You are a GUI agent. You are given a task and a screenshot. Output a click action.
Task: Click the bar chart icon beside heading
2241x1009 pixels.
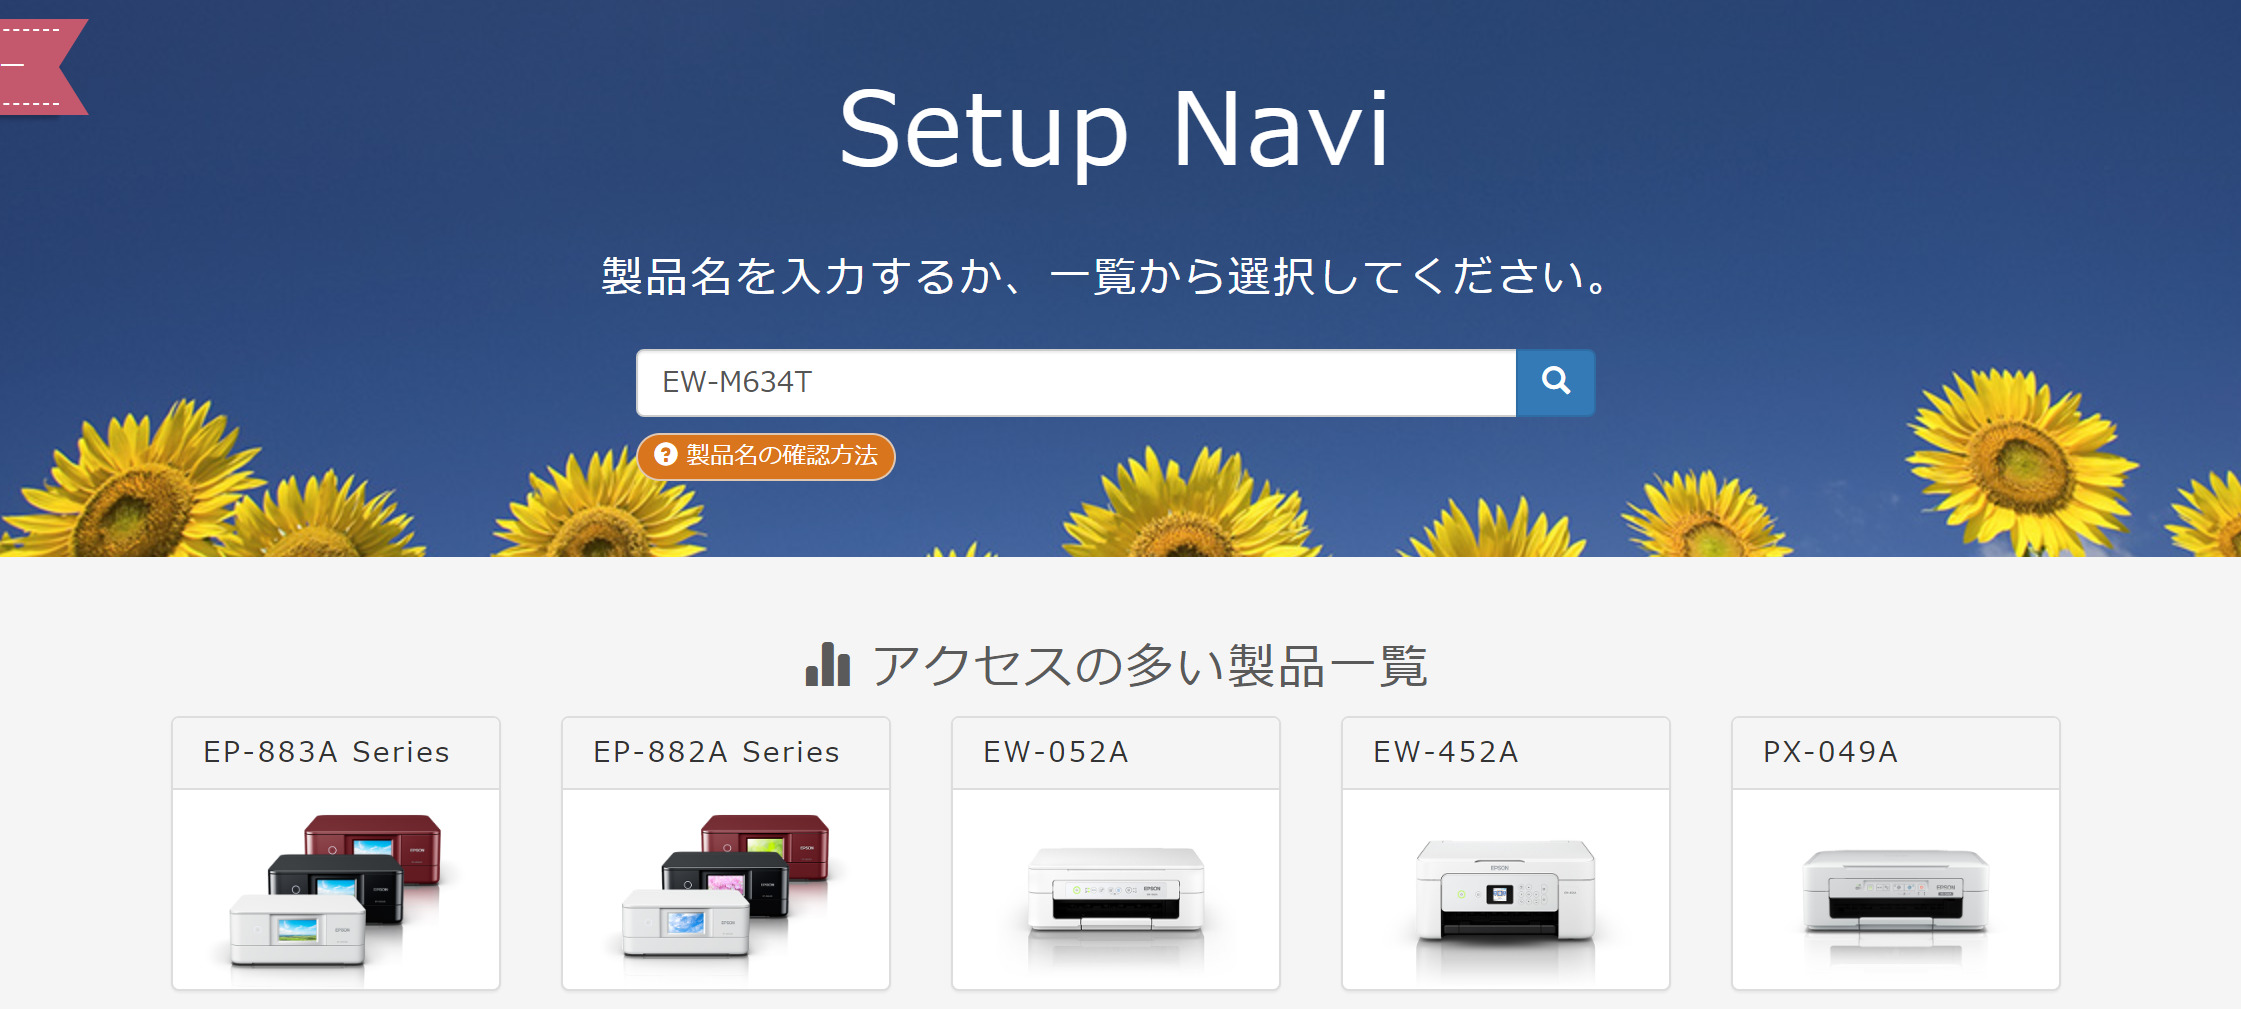[827, 665]
